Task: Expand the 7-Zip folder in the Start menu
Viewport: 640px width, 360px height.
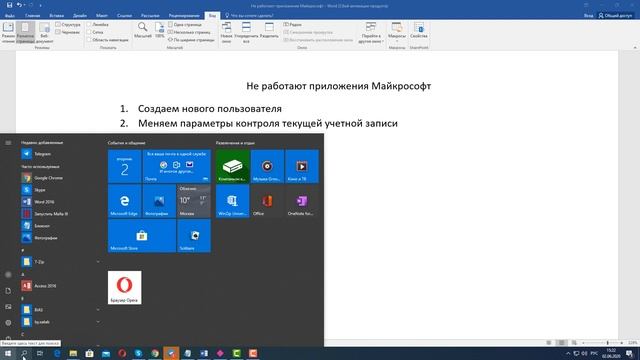Action: pos(60,262)
